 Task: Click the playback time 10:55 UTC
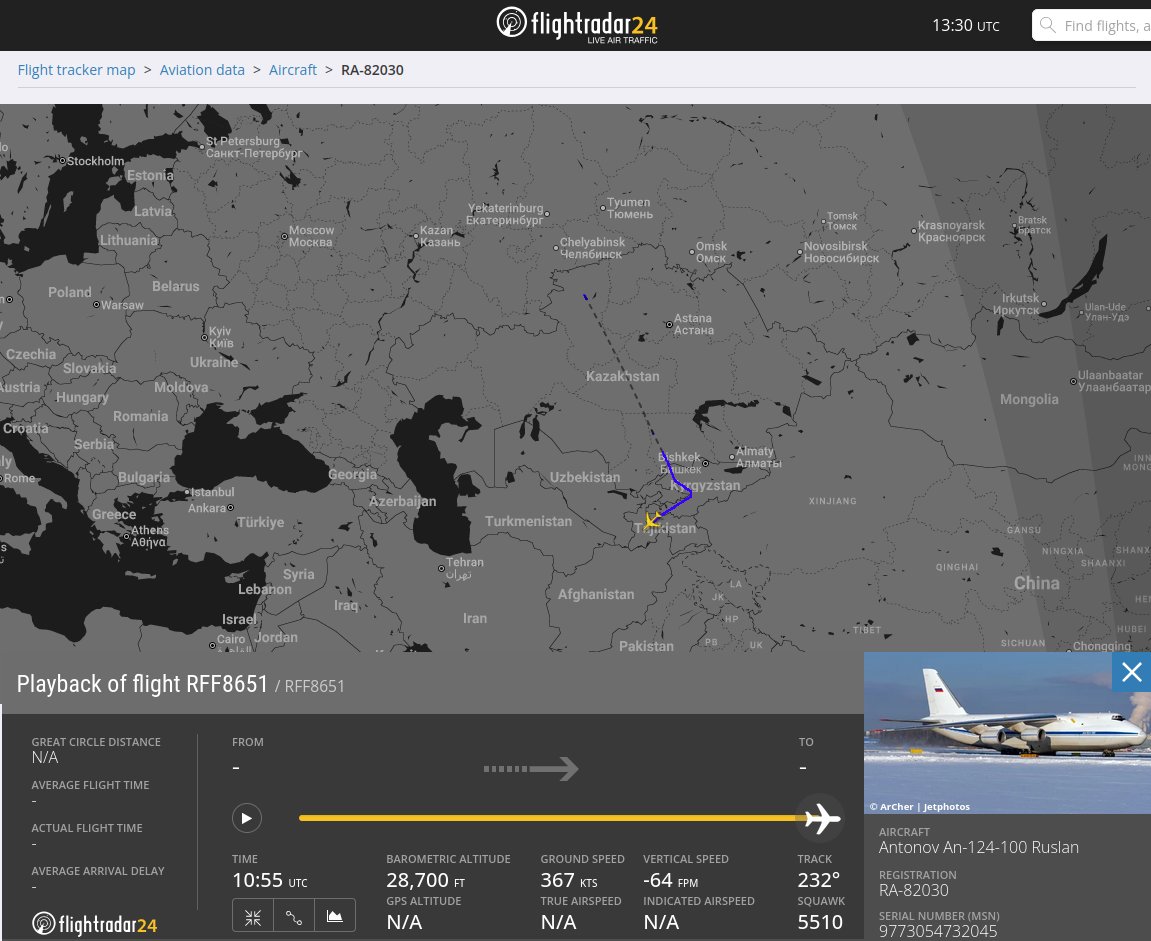(269, 880)
